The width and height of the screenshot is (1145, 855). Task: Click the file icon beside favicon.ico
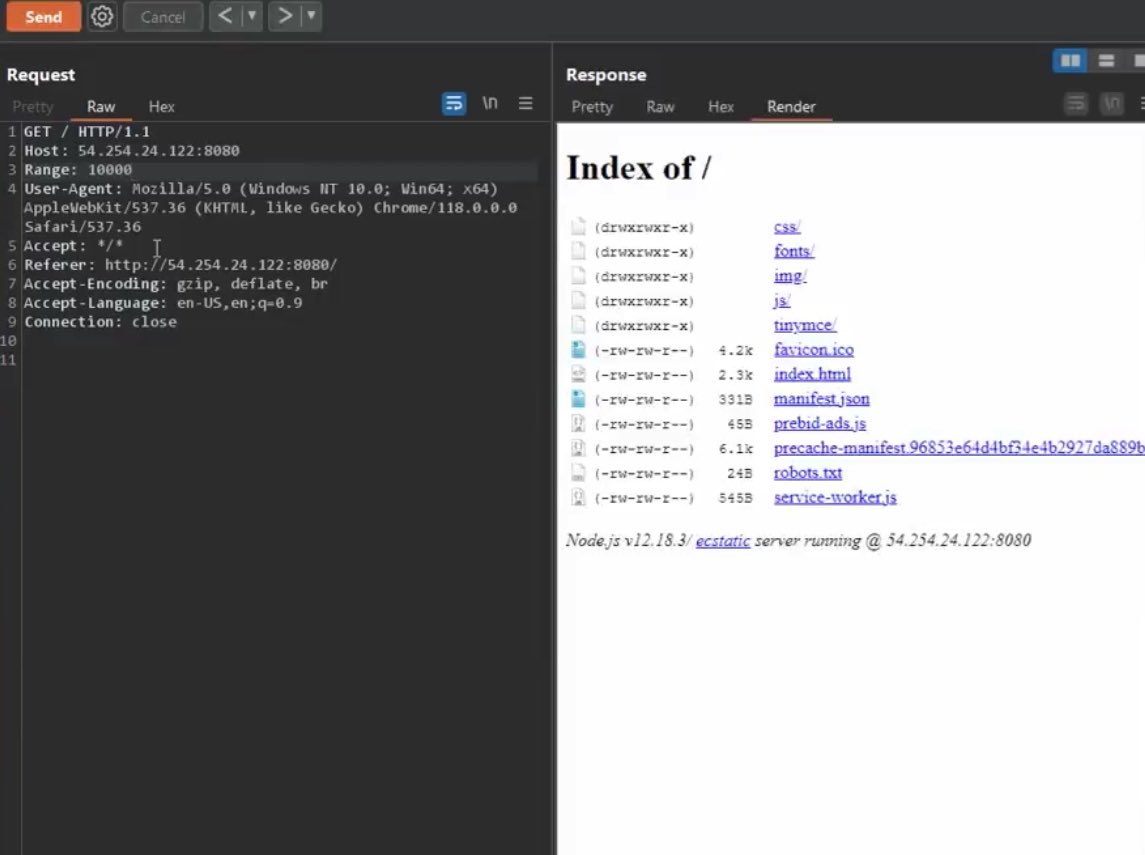pos(578,350)
